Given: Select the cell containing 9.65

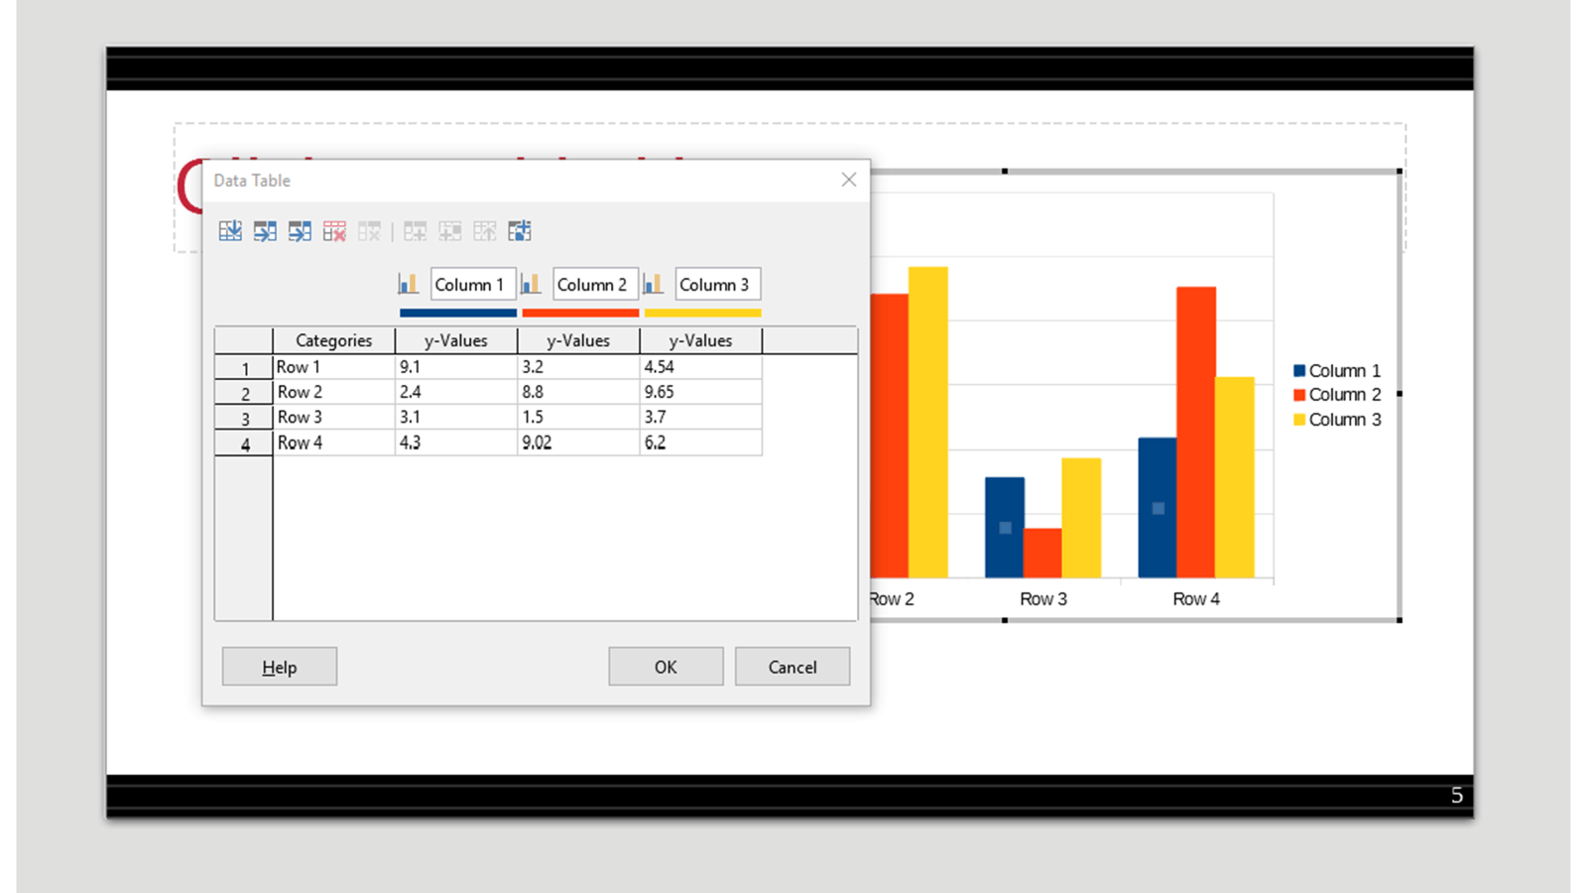Looking at the screenshot, I should coord(701,392).
